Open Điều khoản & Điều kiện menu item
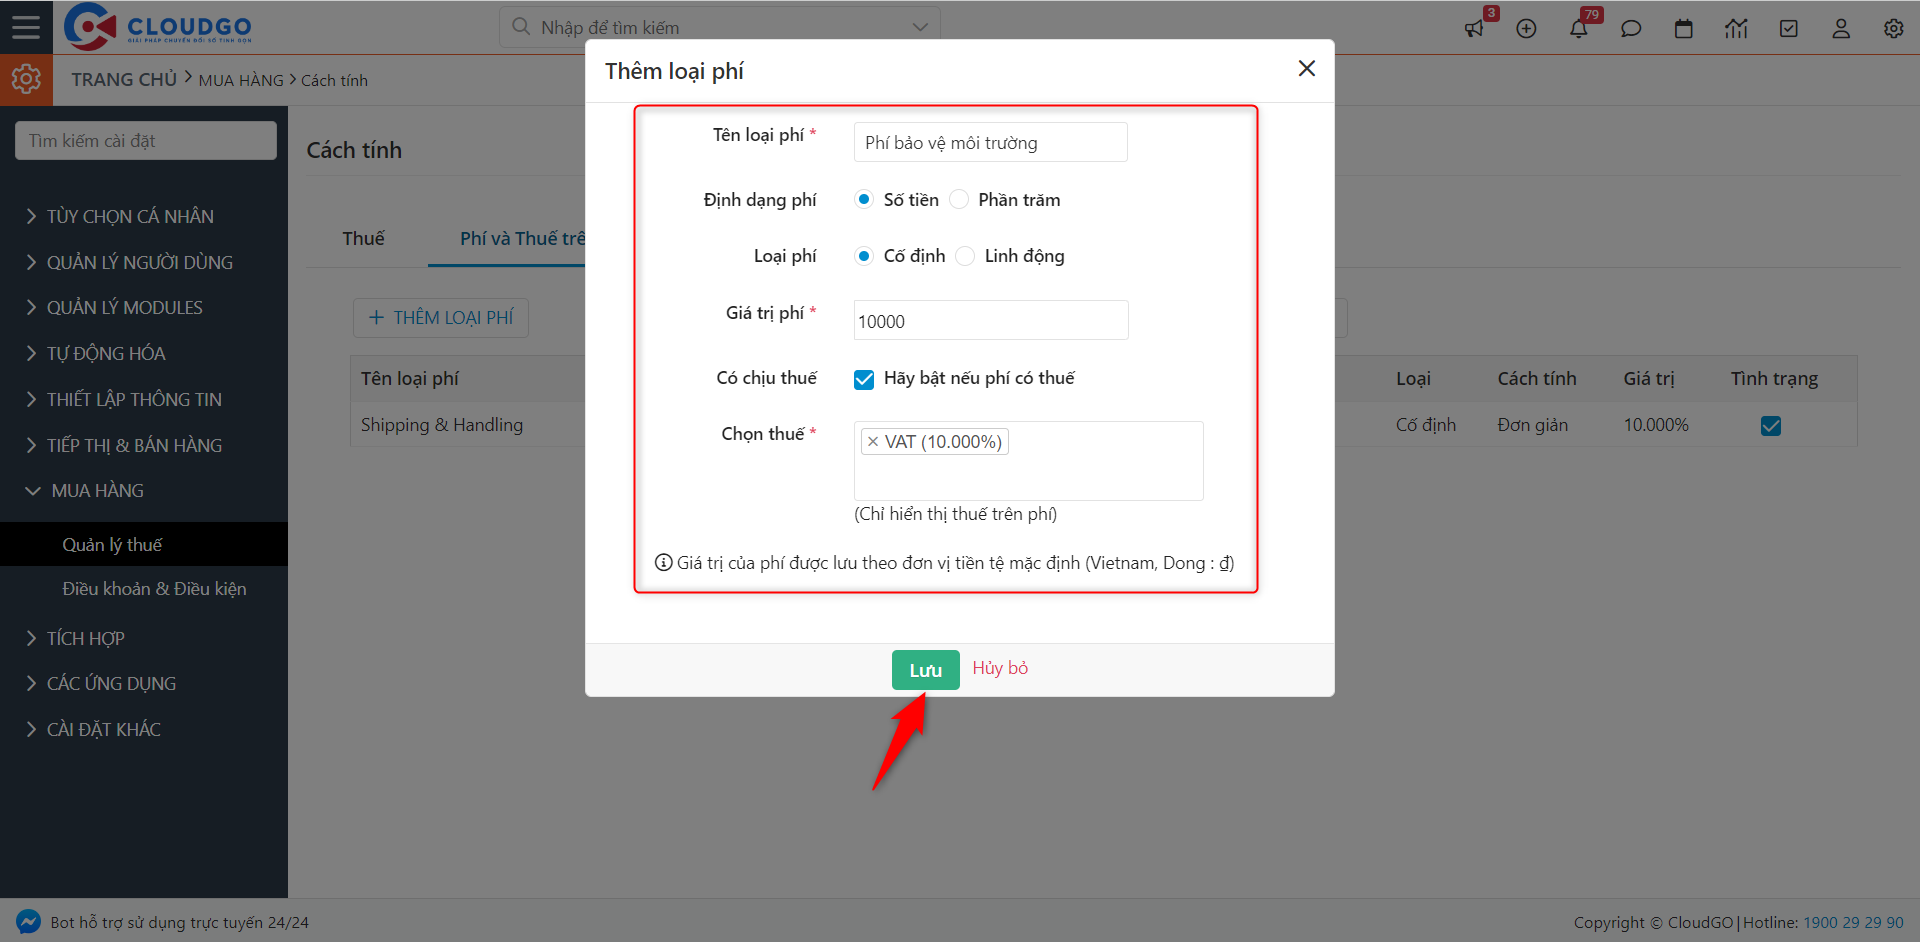This screenshot has height=942, width=1920. click(x=154, y=589)
